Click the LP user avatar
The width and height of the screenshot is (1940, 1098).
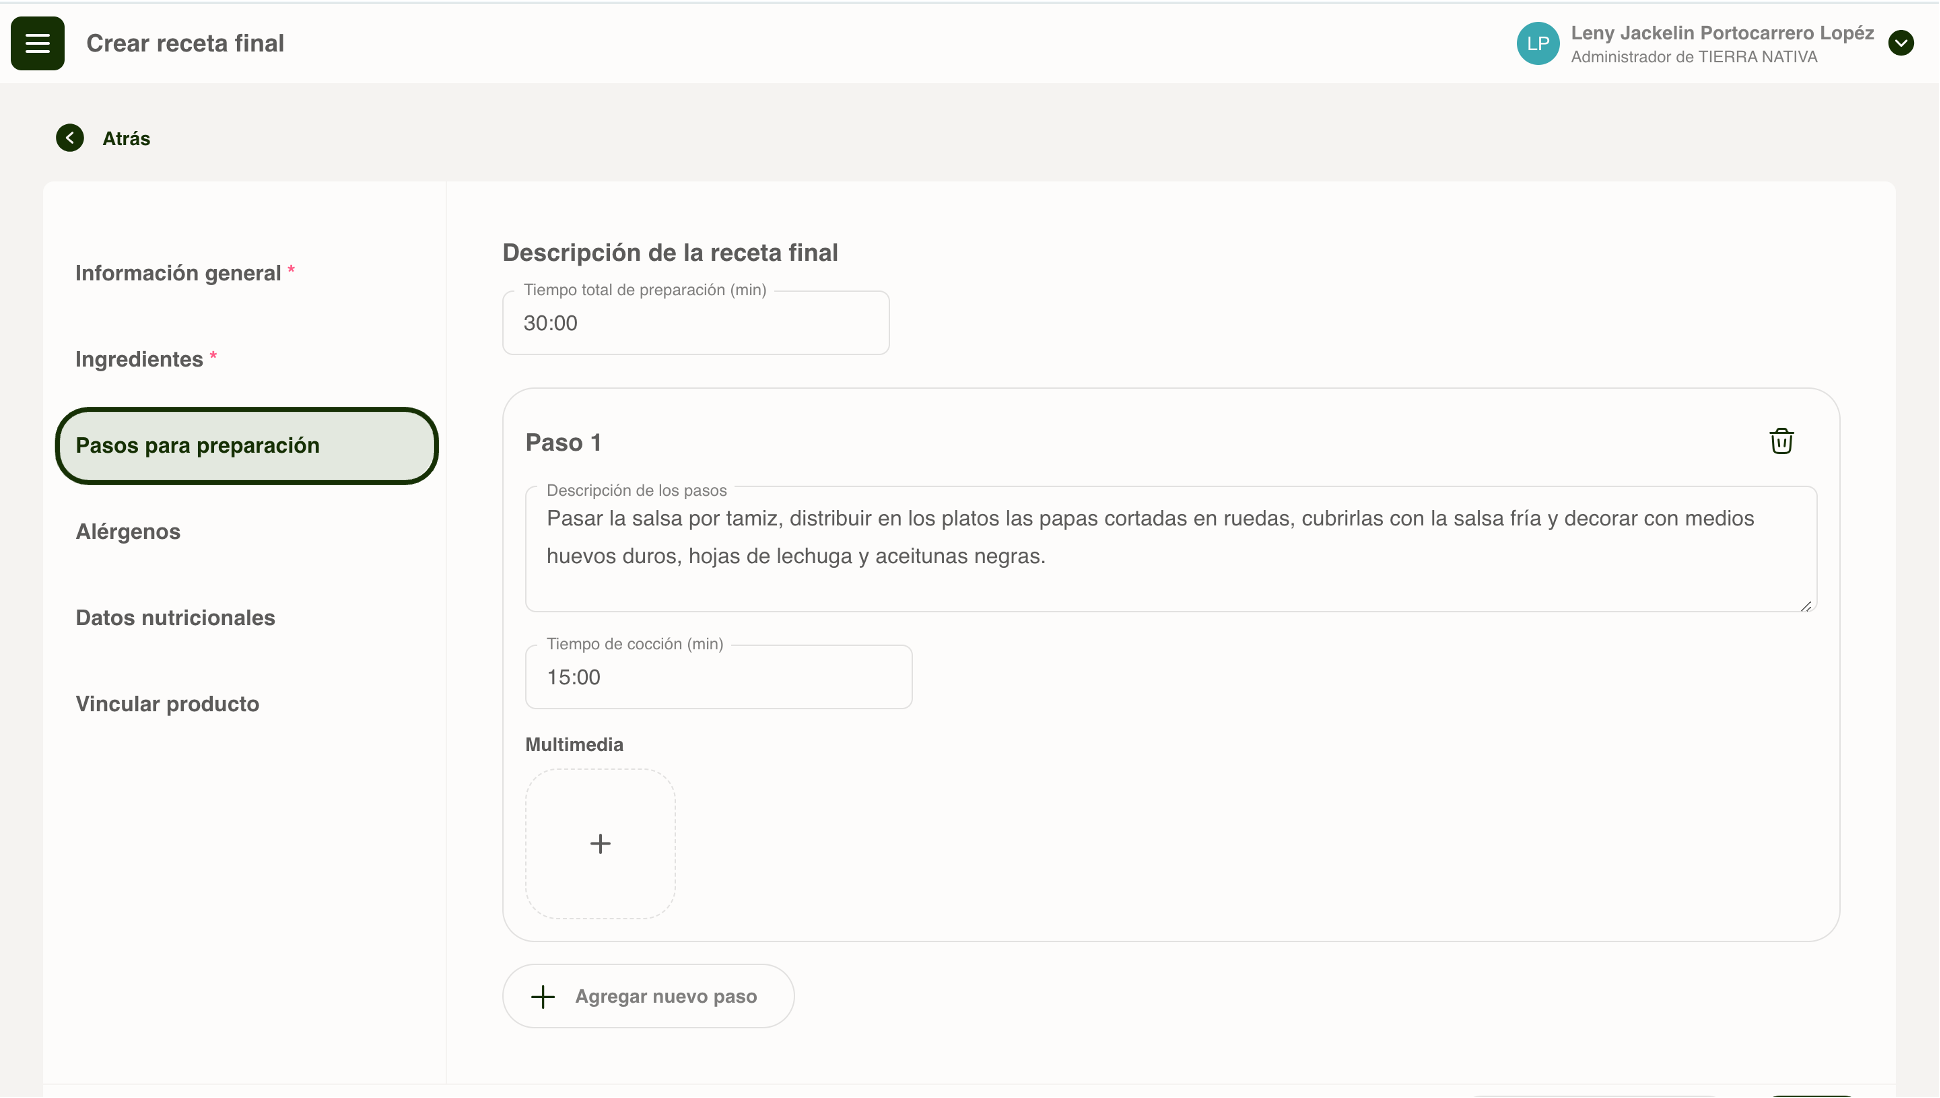tap(1537, 44)
